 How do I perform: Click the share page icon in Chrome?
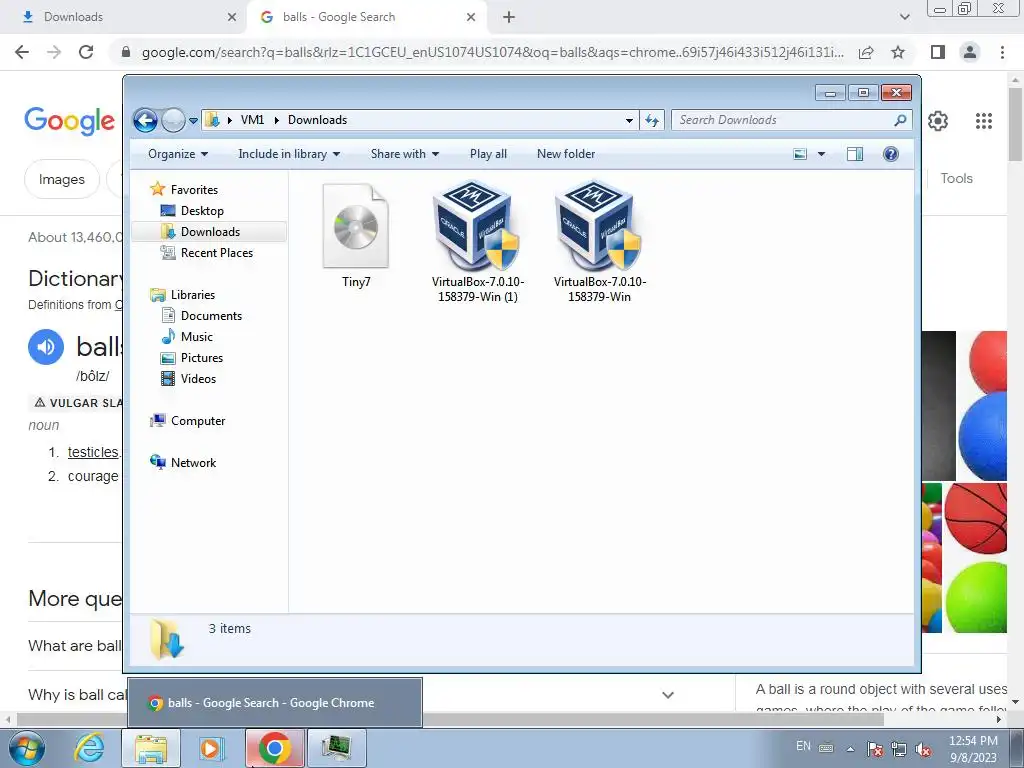pyautogui.click(x=866, y=52)
